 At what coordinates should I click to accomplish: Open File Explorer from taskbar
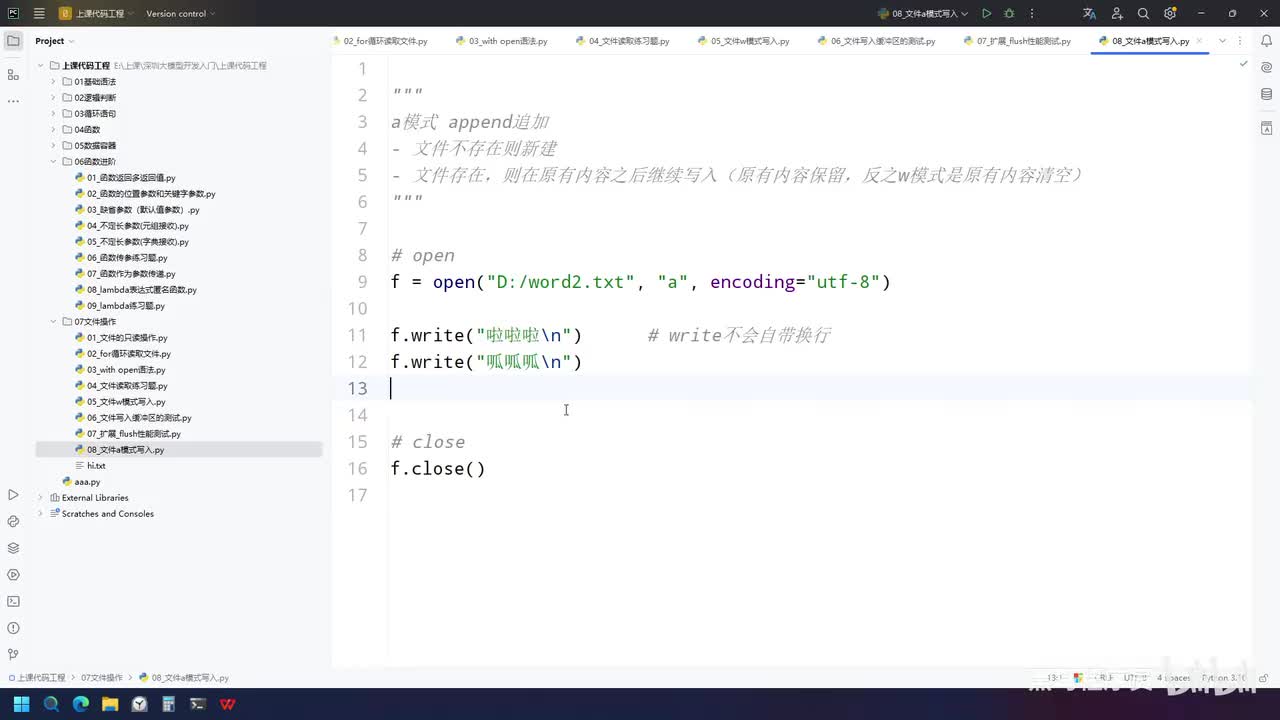click(110, 704)
